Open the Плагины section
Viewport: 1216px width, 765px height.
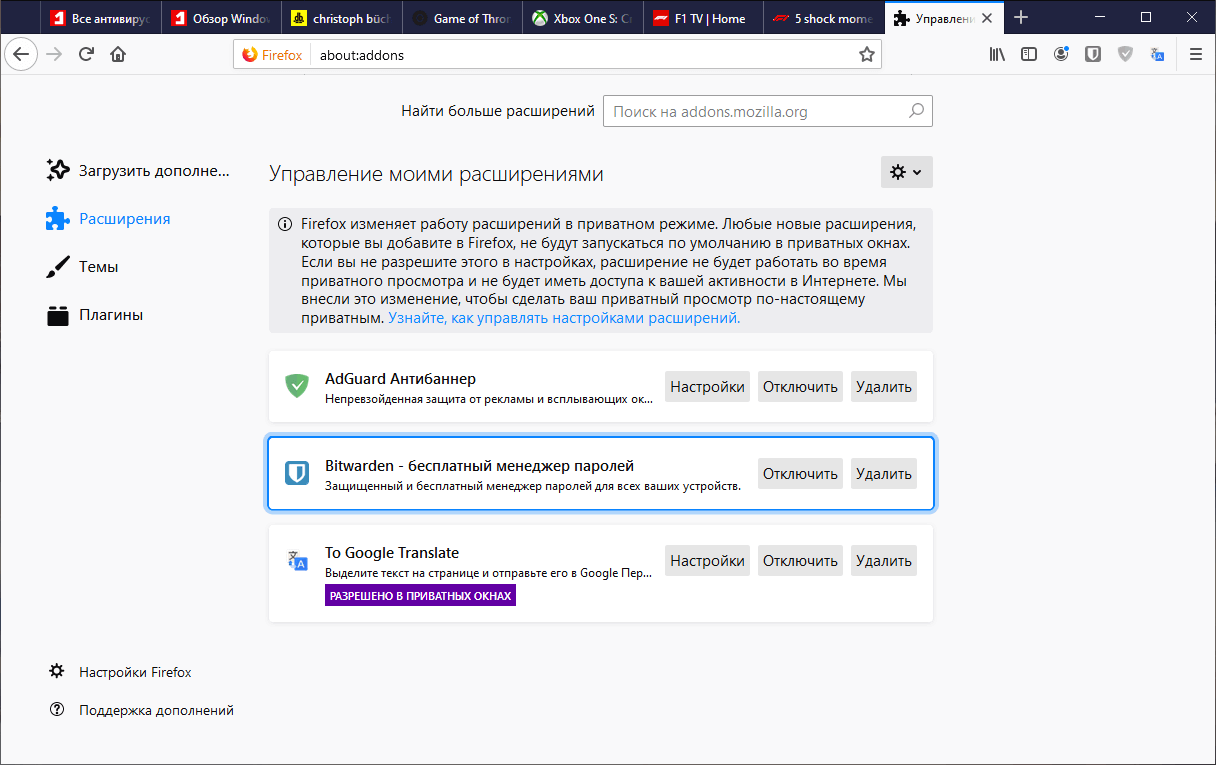tap(113, 314)
